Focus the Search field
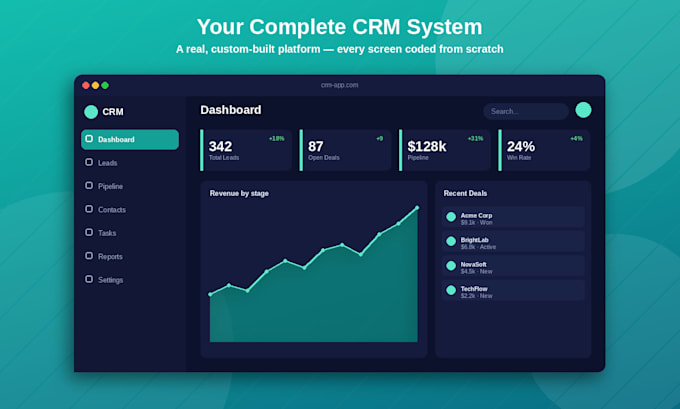Screen dimensions: 680x409 coord(526,111)
